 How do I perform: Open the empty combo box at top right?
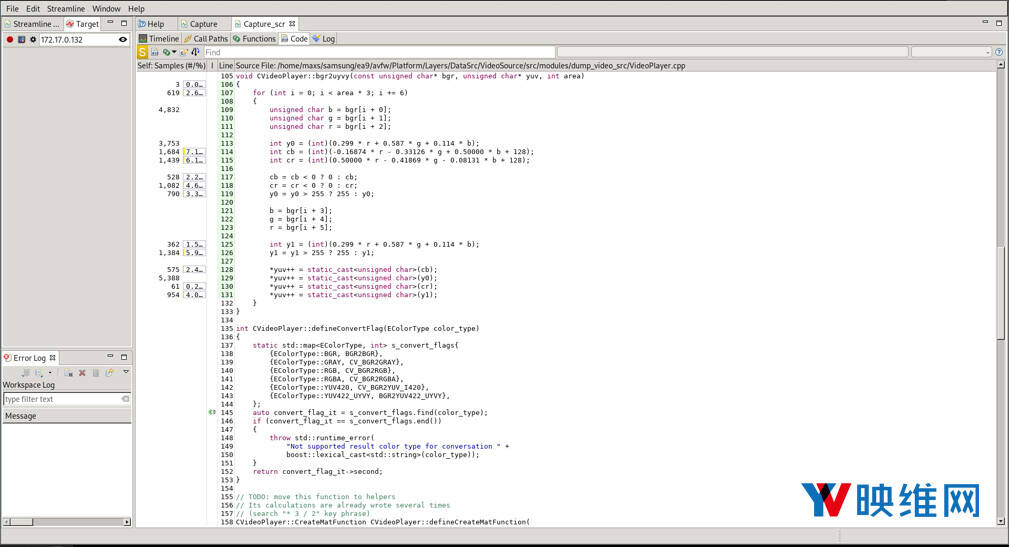(950, 52)
